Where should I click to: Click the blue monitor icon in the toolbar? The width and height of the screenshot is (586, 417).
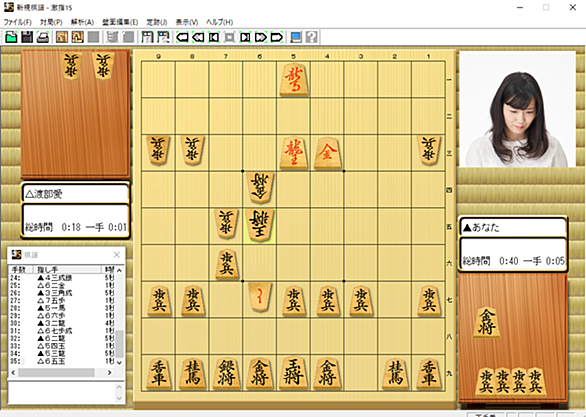[296, 37]
